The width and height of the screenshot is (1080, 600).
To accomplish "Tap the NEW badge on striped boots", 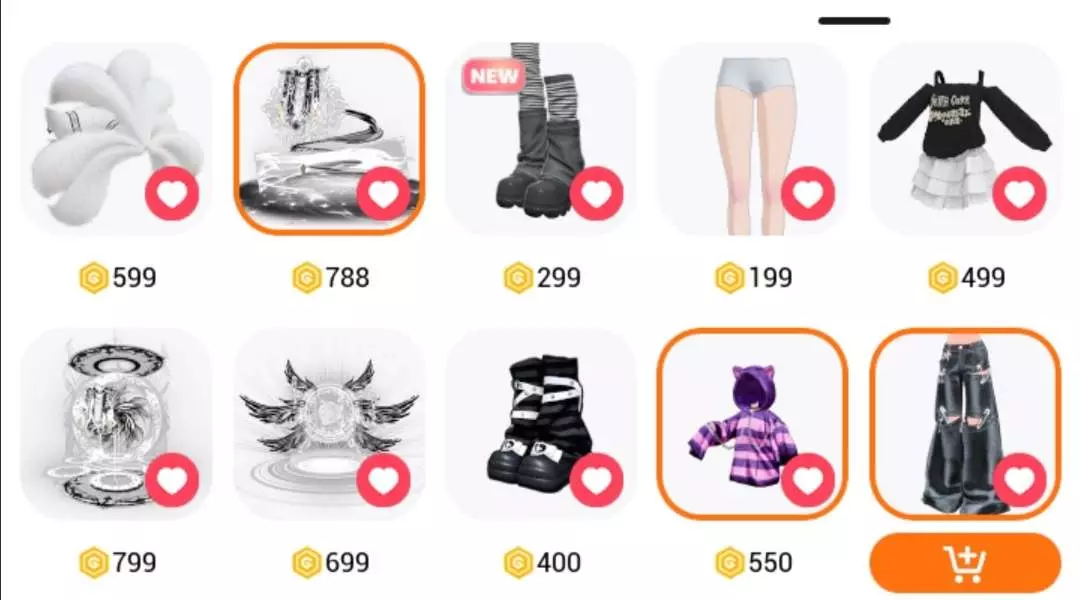I will [x=494, y=76].
